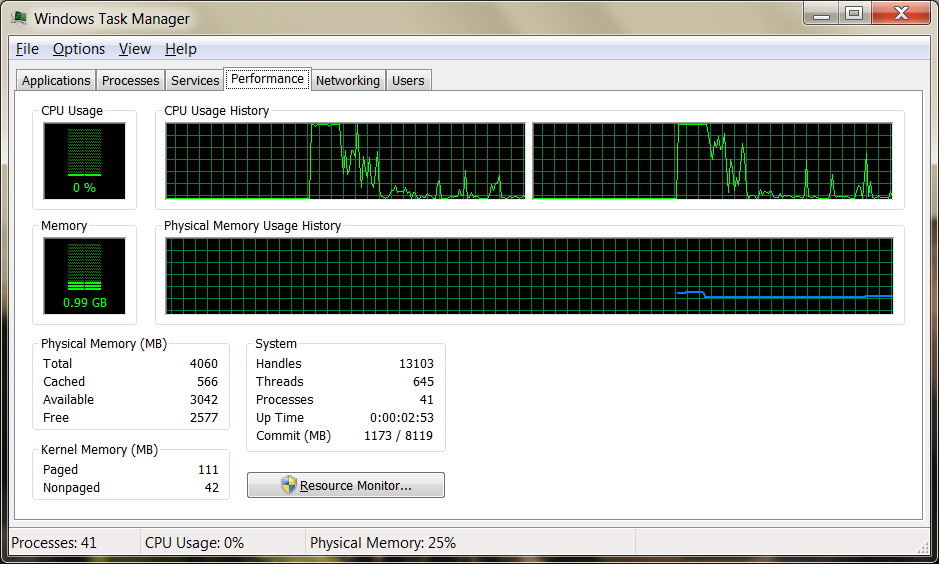Switch to the Applications tab

click(56, 80)
